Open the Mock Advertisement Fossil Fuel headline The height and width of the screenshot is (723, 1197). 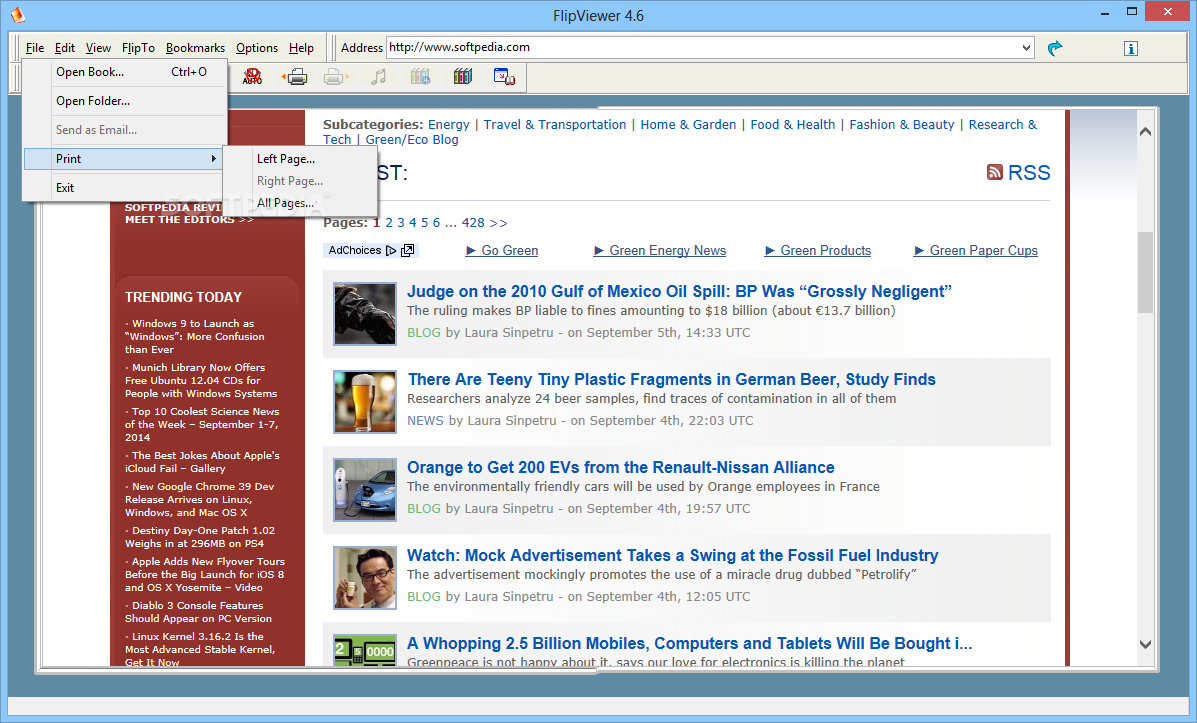pos(673,555)
